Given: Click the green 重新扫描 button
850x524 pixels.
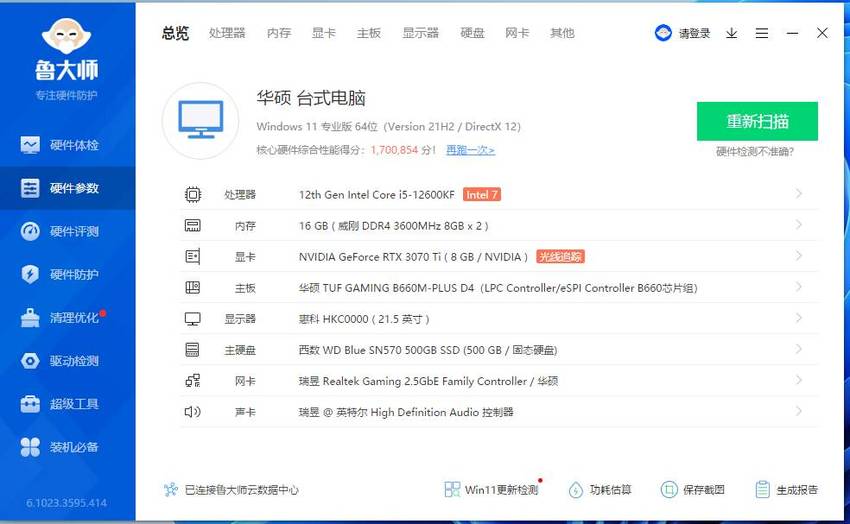Looking at the screenshot, I should pyautogui.click(x=757, y=121).
